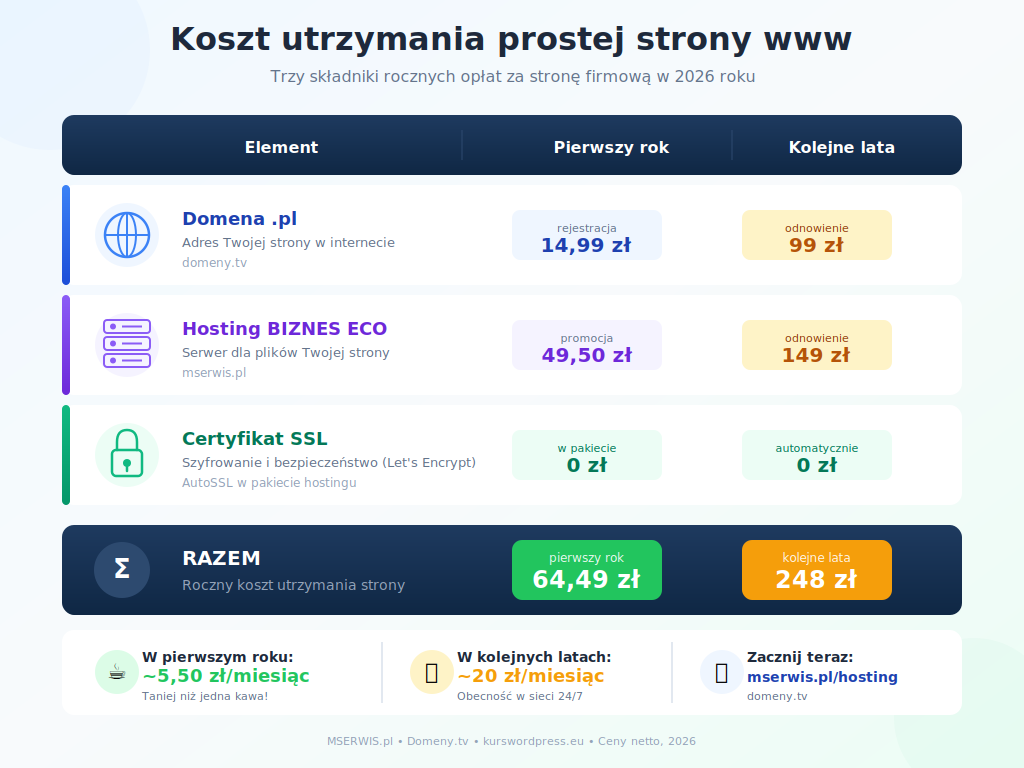Screen dimensions: 1024x768
Task: Click MSERWIS.pl in the footer line
Action: 359,741
